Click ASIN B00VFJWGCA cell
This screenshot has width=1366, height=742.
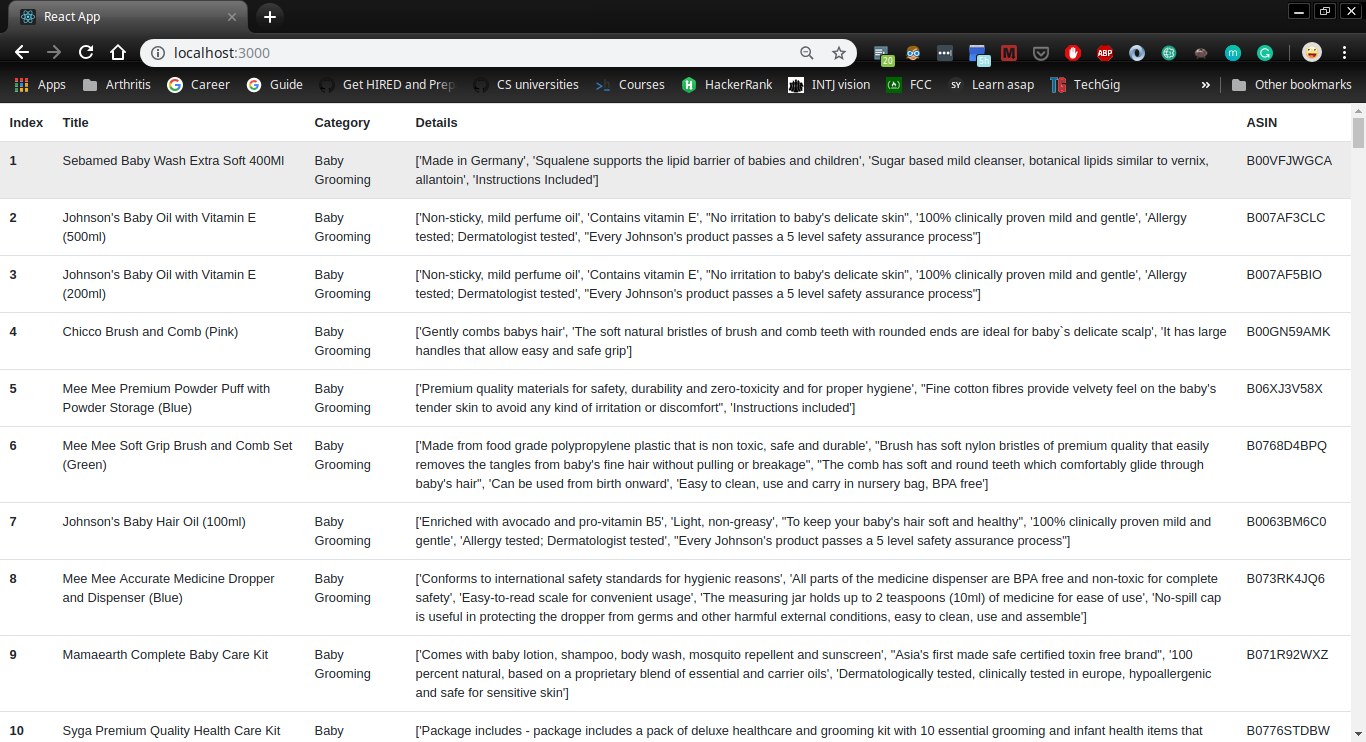[1289, 161]
